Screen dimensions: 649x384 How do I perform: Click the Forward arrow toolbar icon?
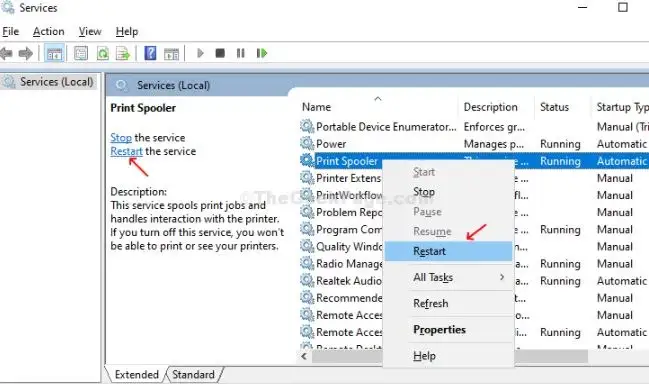(26, 53)
